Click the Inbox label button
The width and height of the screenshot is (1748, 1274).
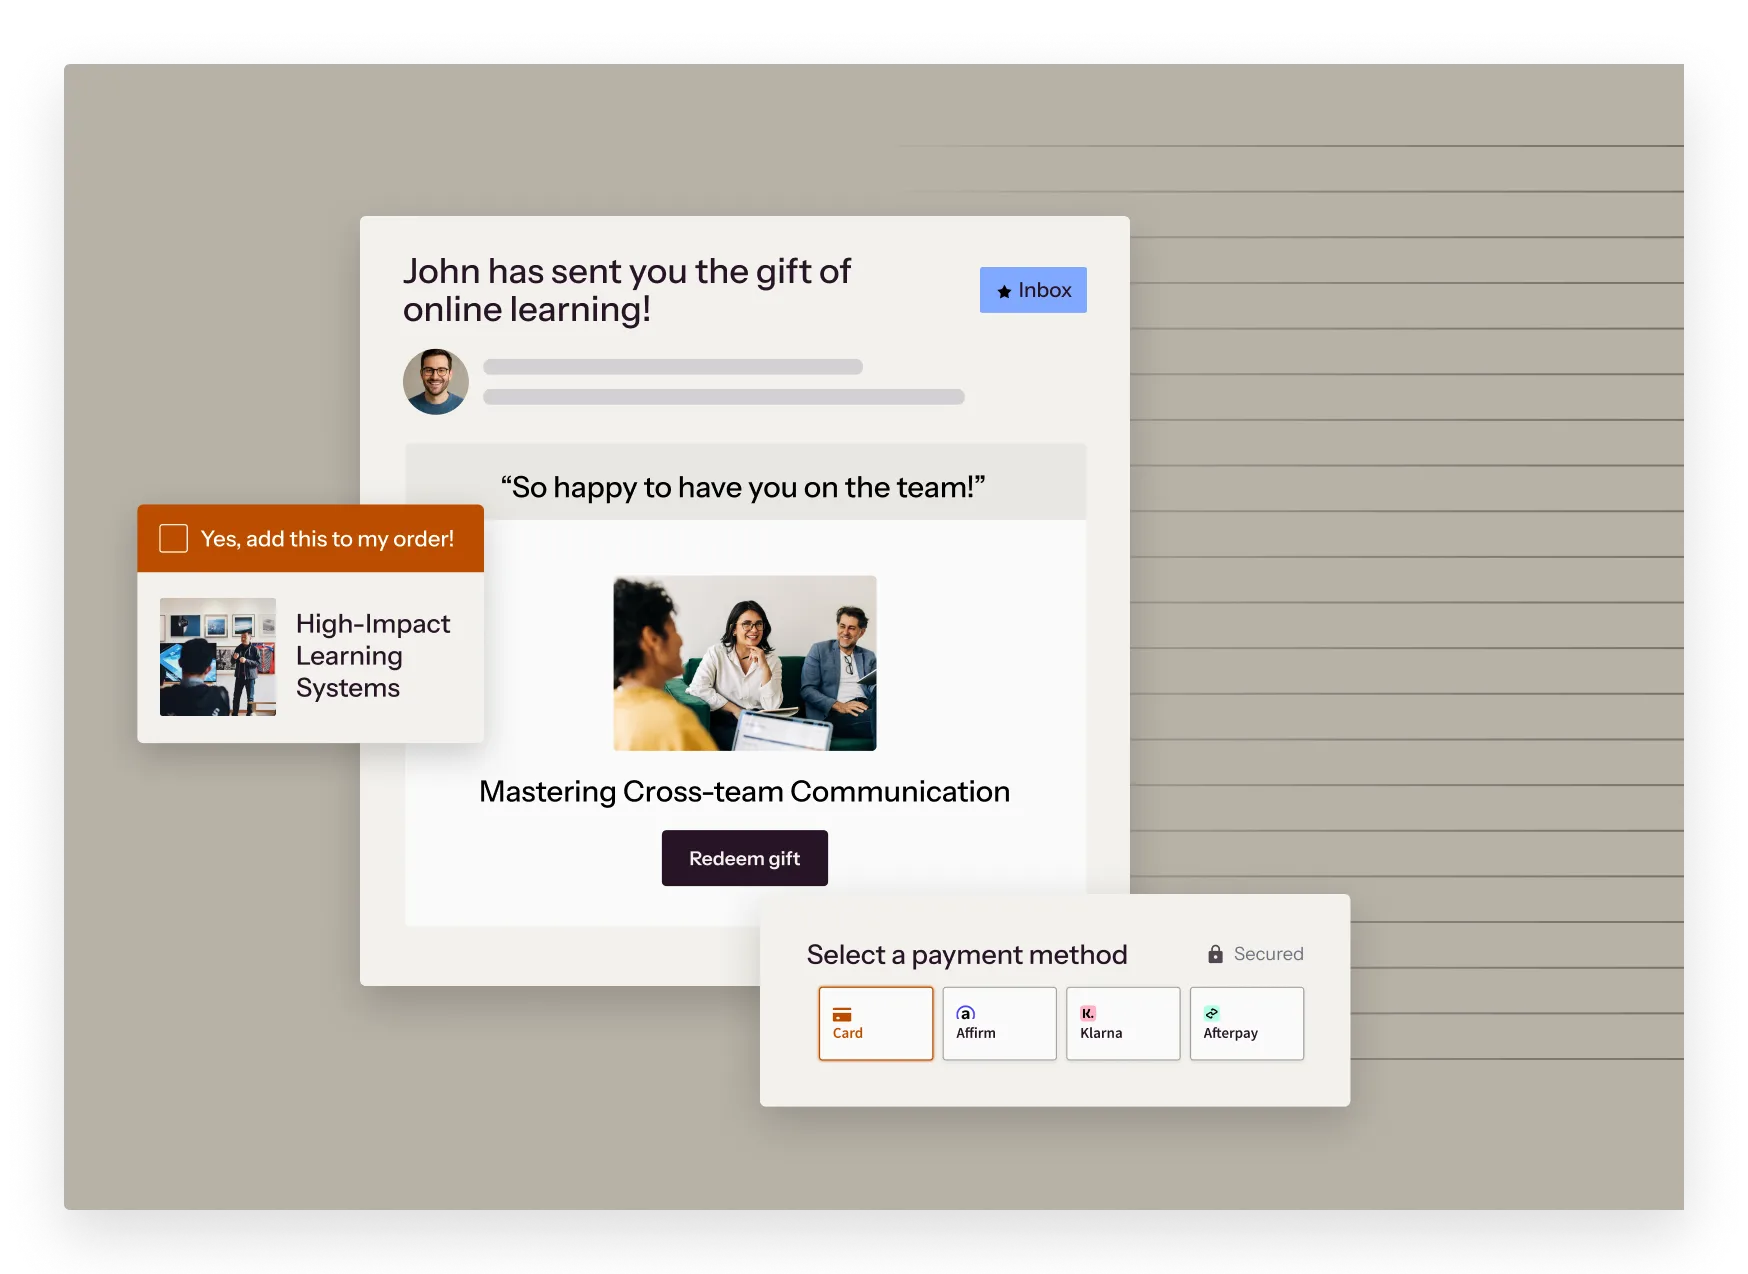1033,290
